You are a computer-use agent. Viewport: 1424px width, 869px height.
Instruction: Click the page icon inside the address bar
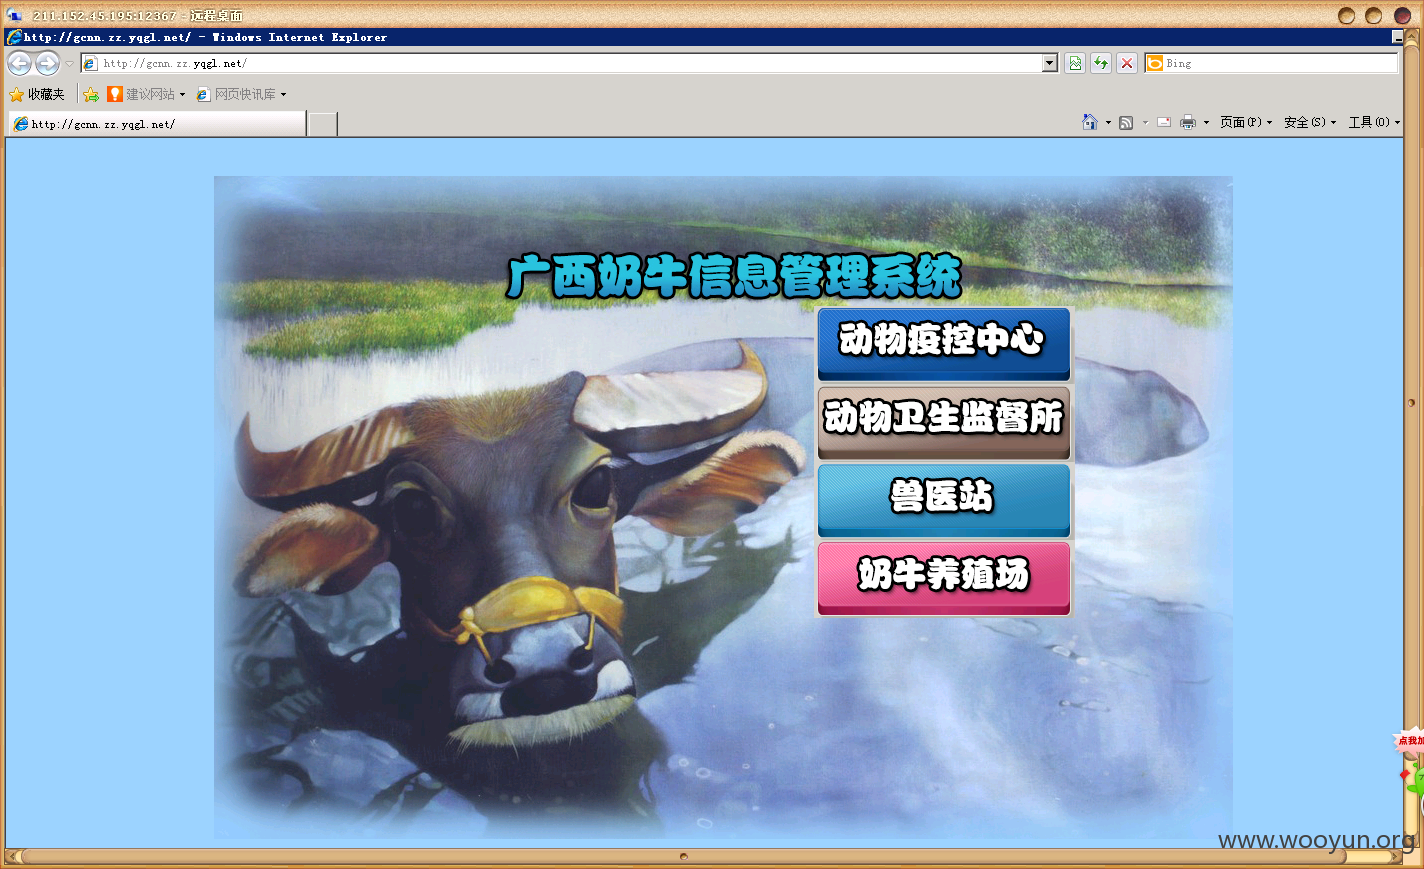coord(90,63)
